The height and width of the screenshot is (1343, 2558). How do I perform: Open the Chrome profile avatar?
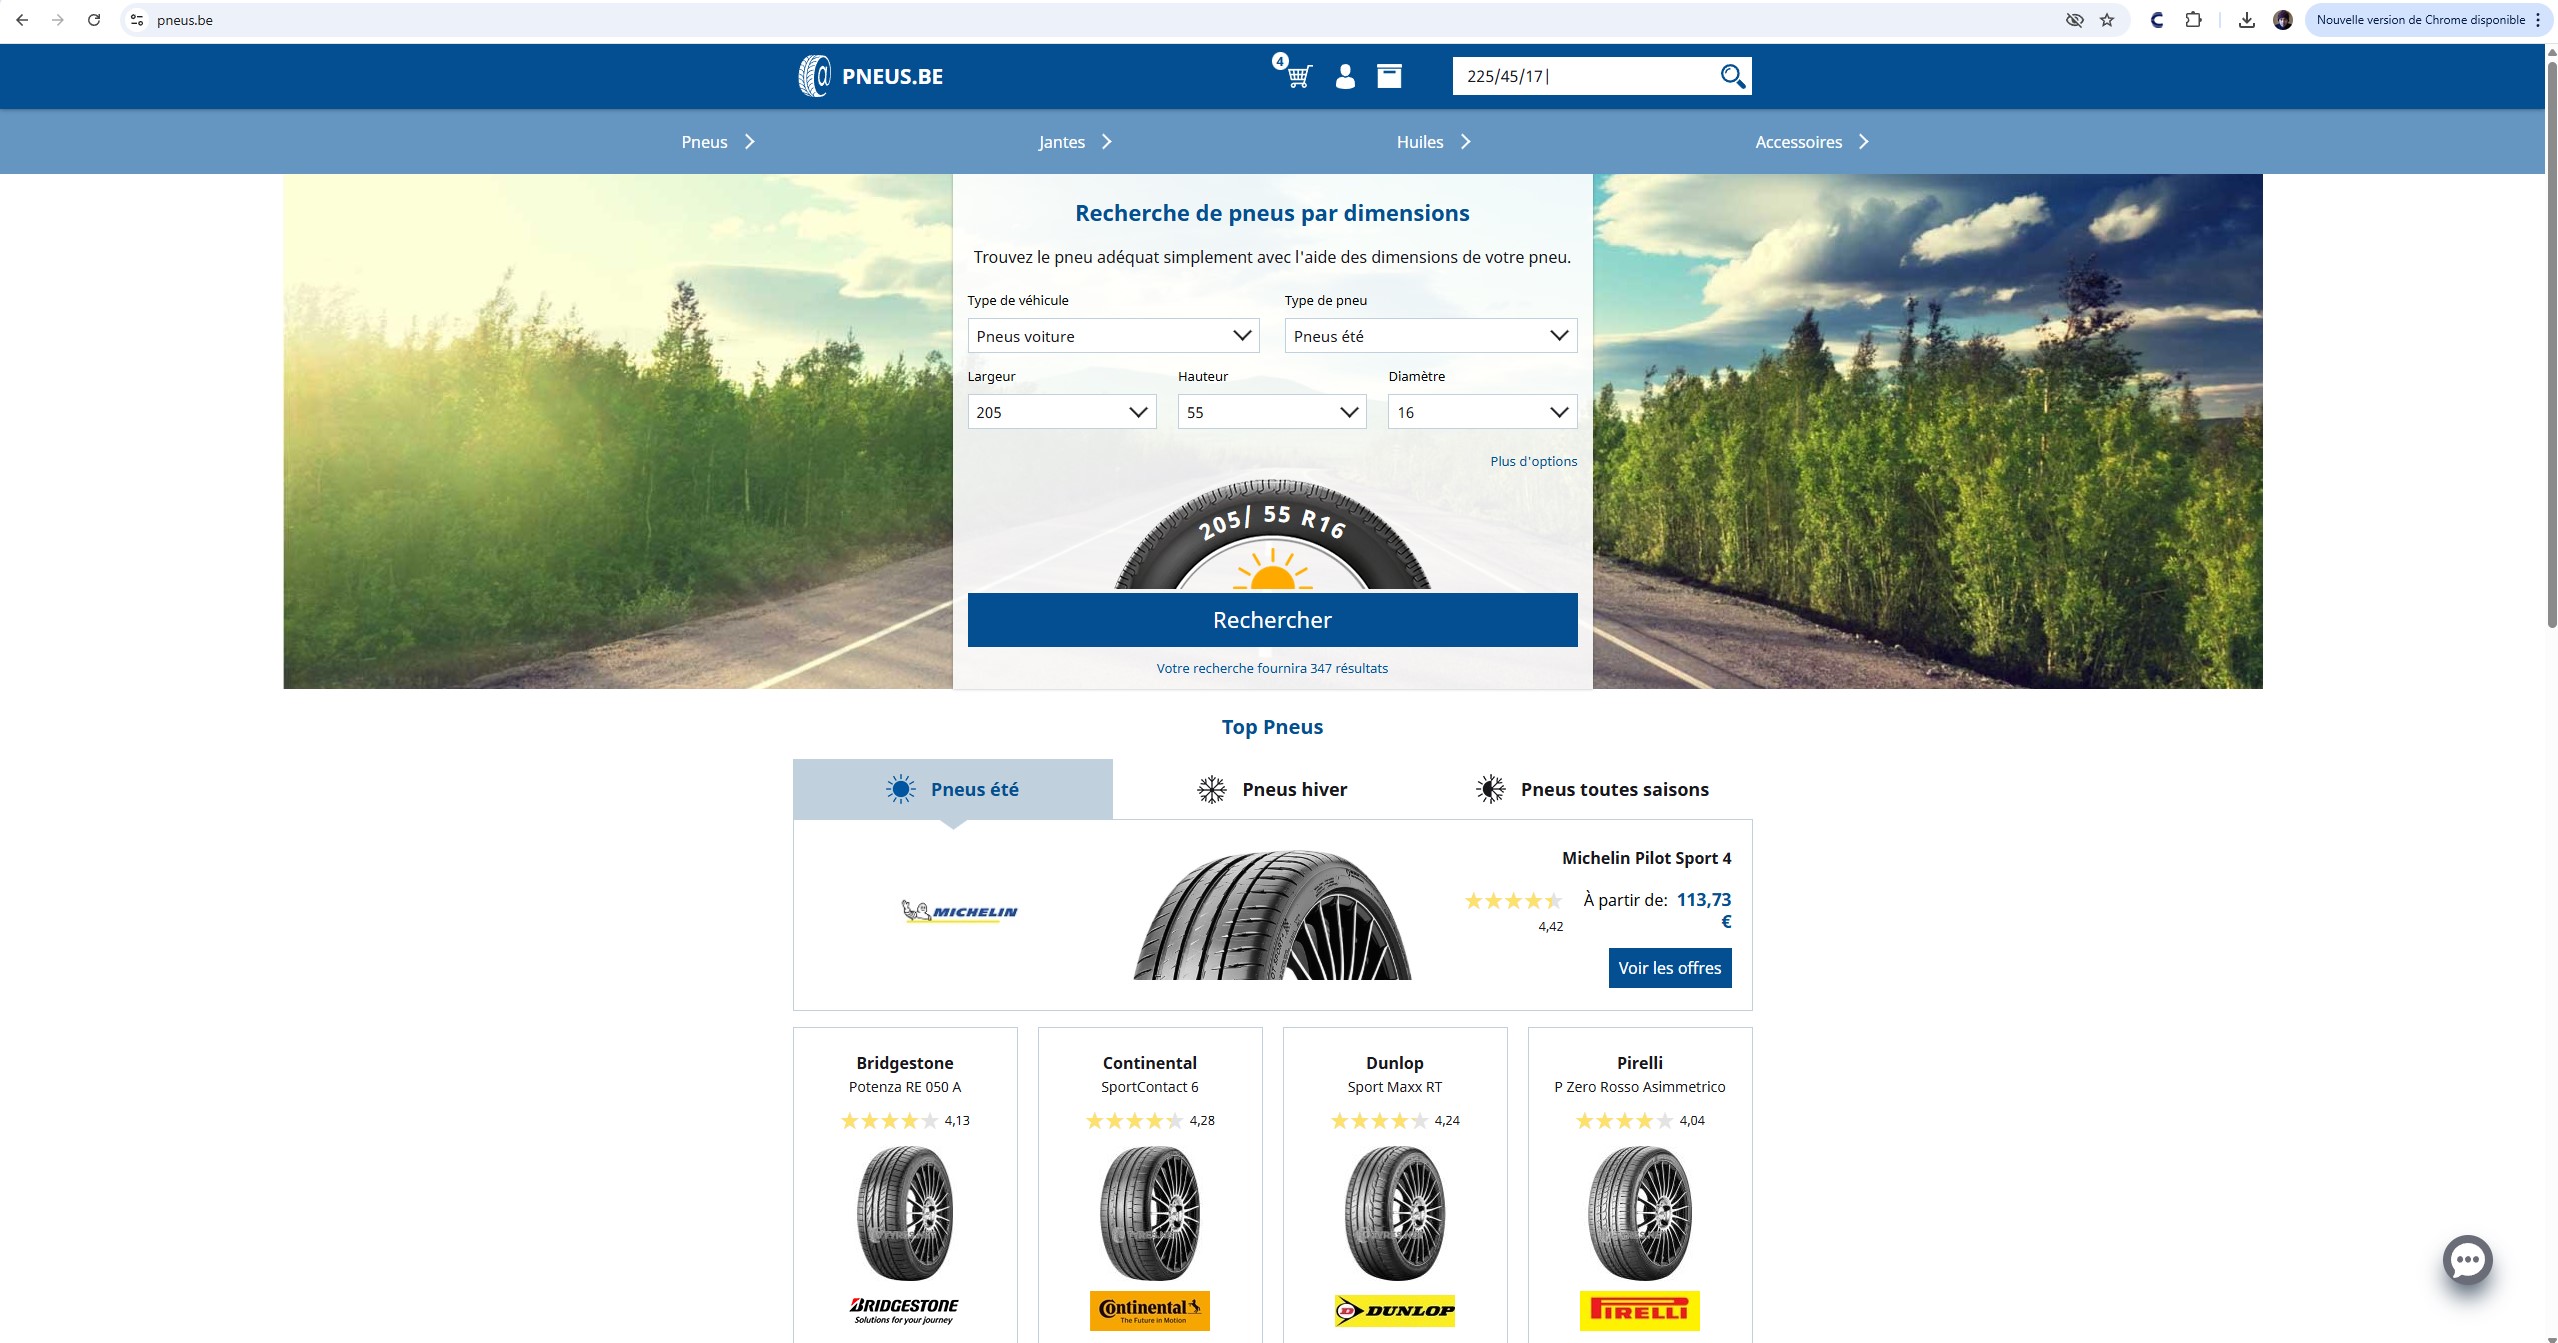pyautogui.click(x=2282, y=20)
